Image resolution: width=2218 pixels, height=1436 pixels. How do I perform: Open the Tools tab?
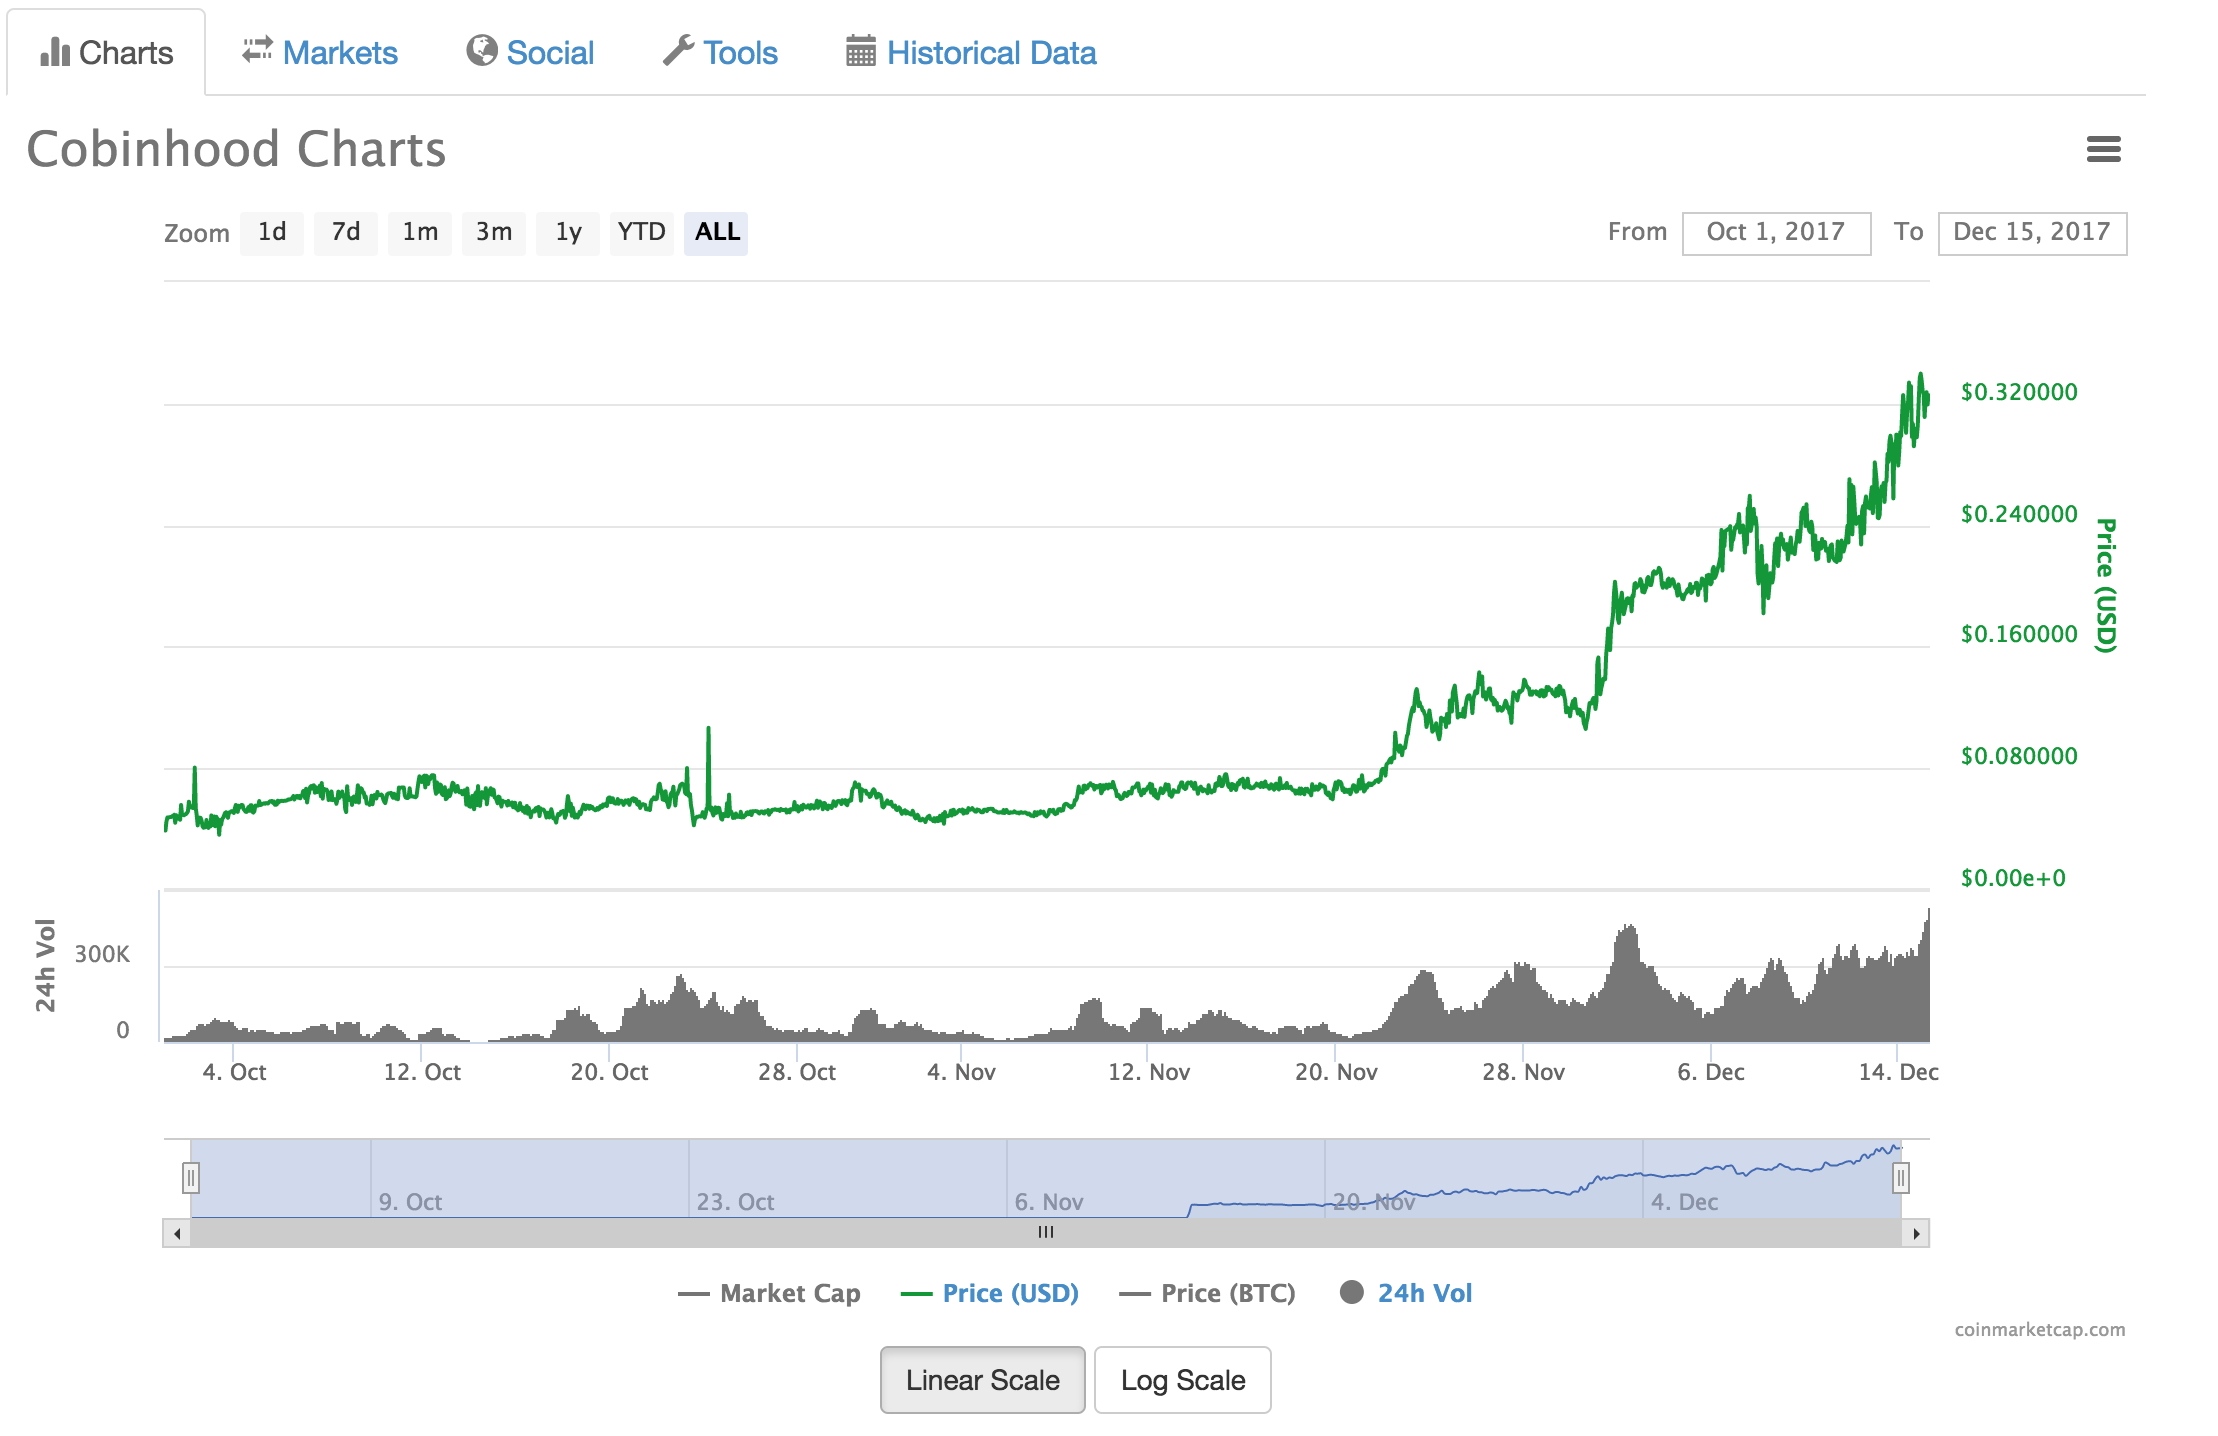[x=720, y=52]
